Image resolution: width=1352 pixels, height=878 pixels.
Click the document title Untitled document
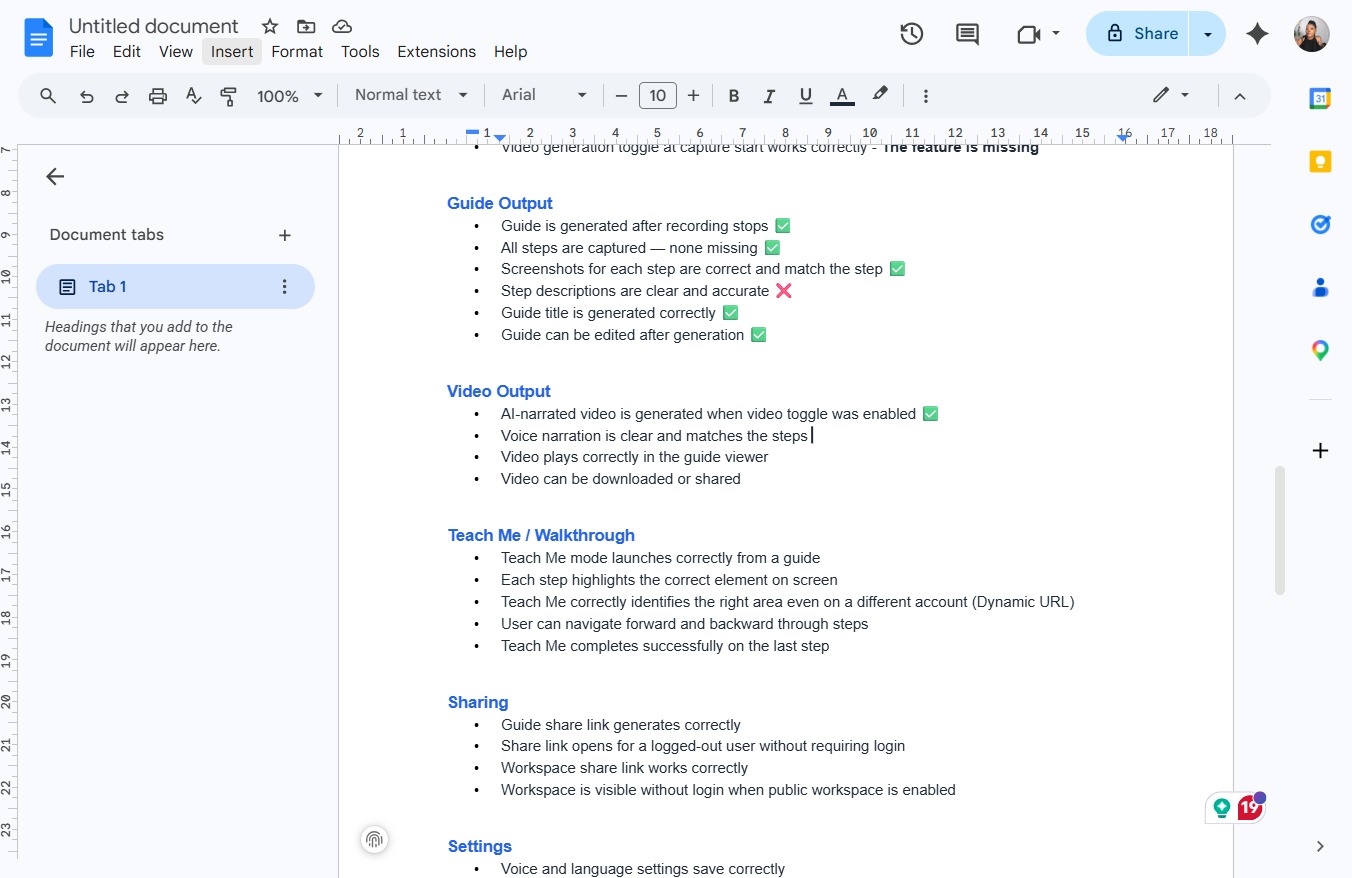tap(154, 26)
